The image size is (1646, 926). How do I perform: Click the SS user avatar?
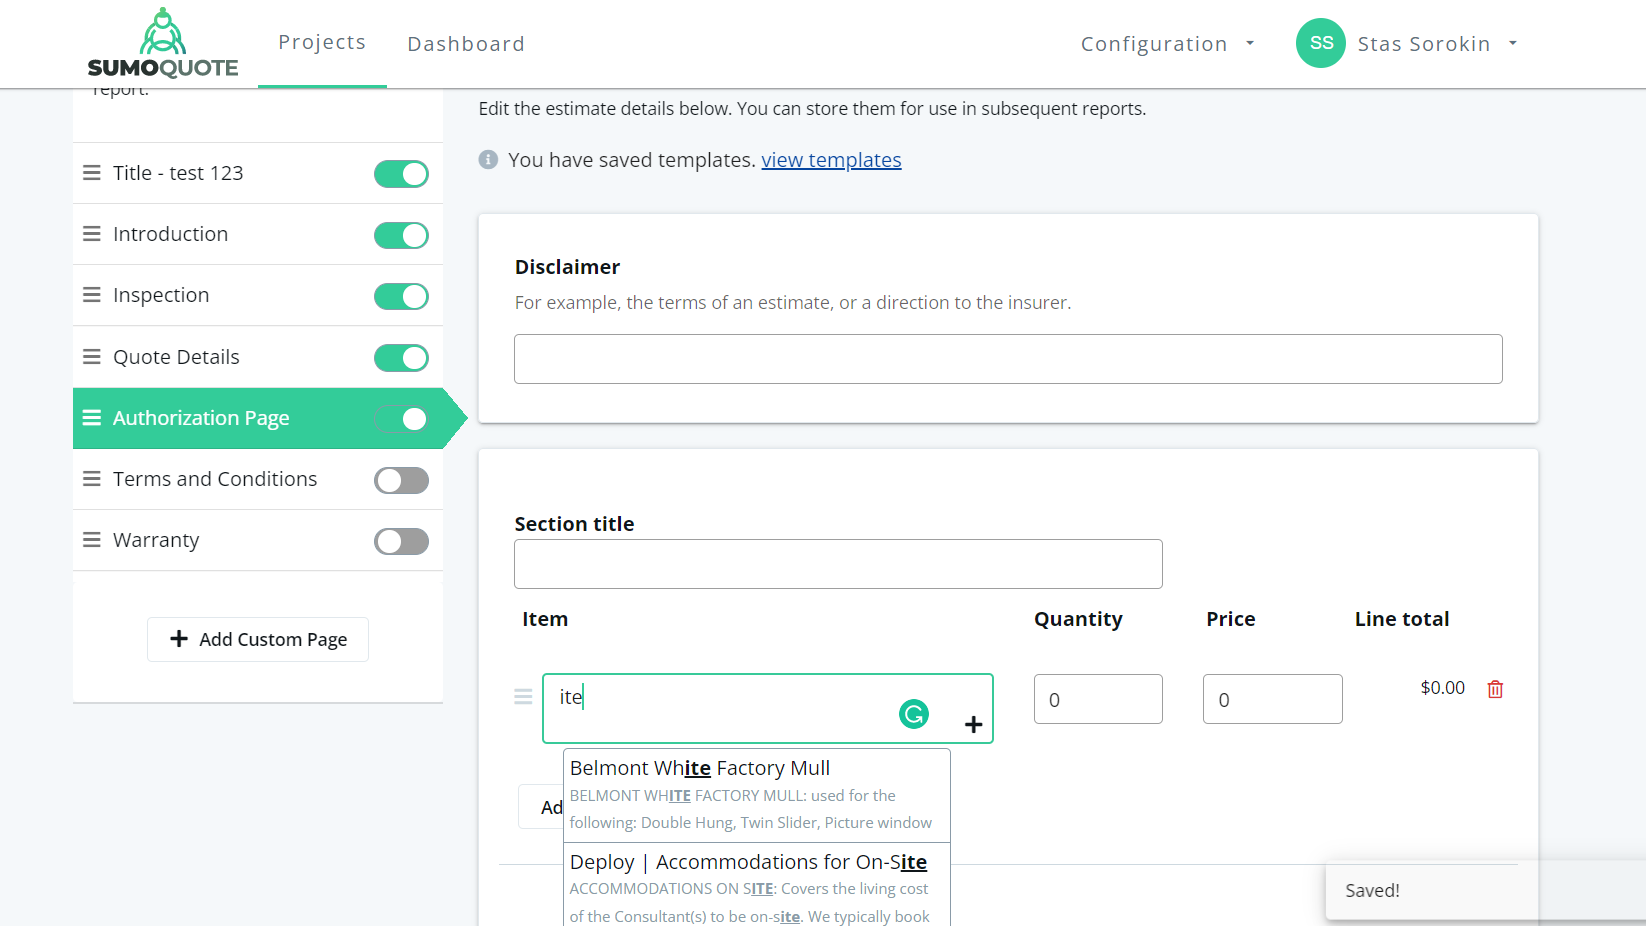tap(1320, 44)
